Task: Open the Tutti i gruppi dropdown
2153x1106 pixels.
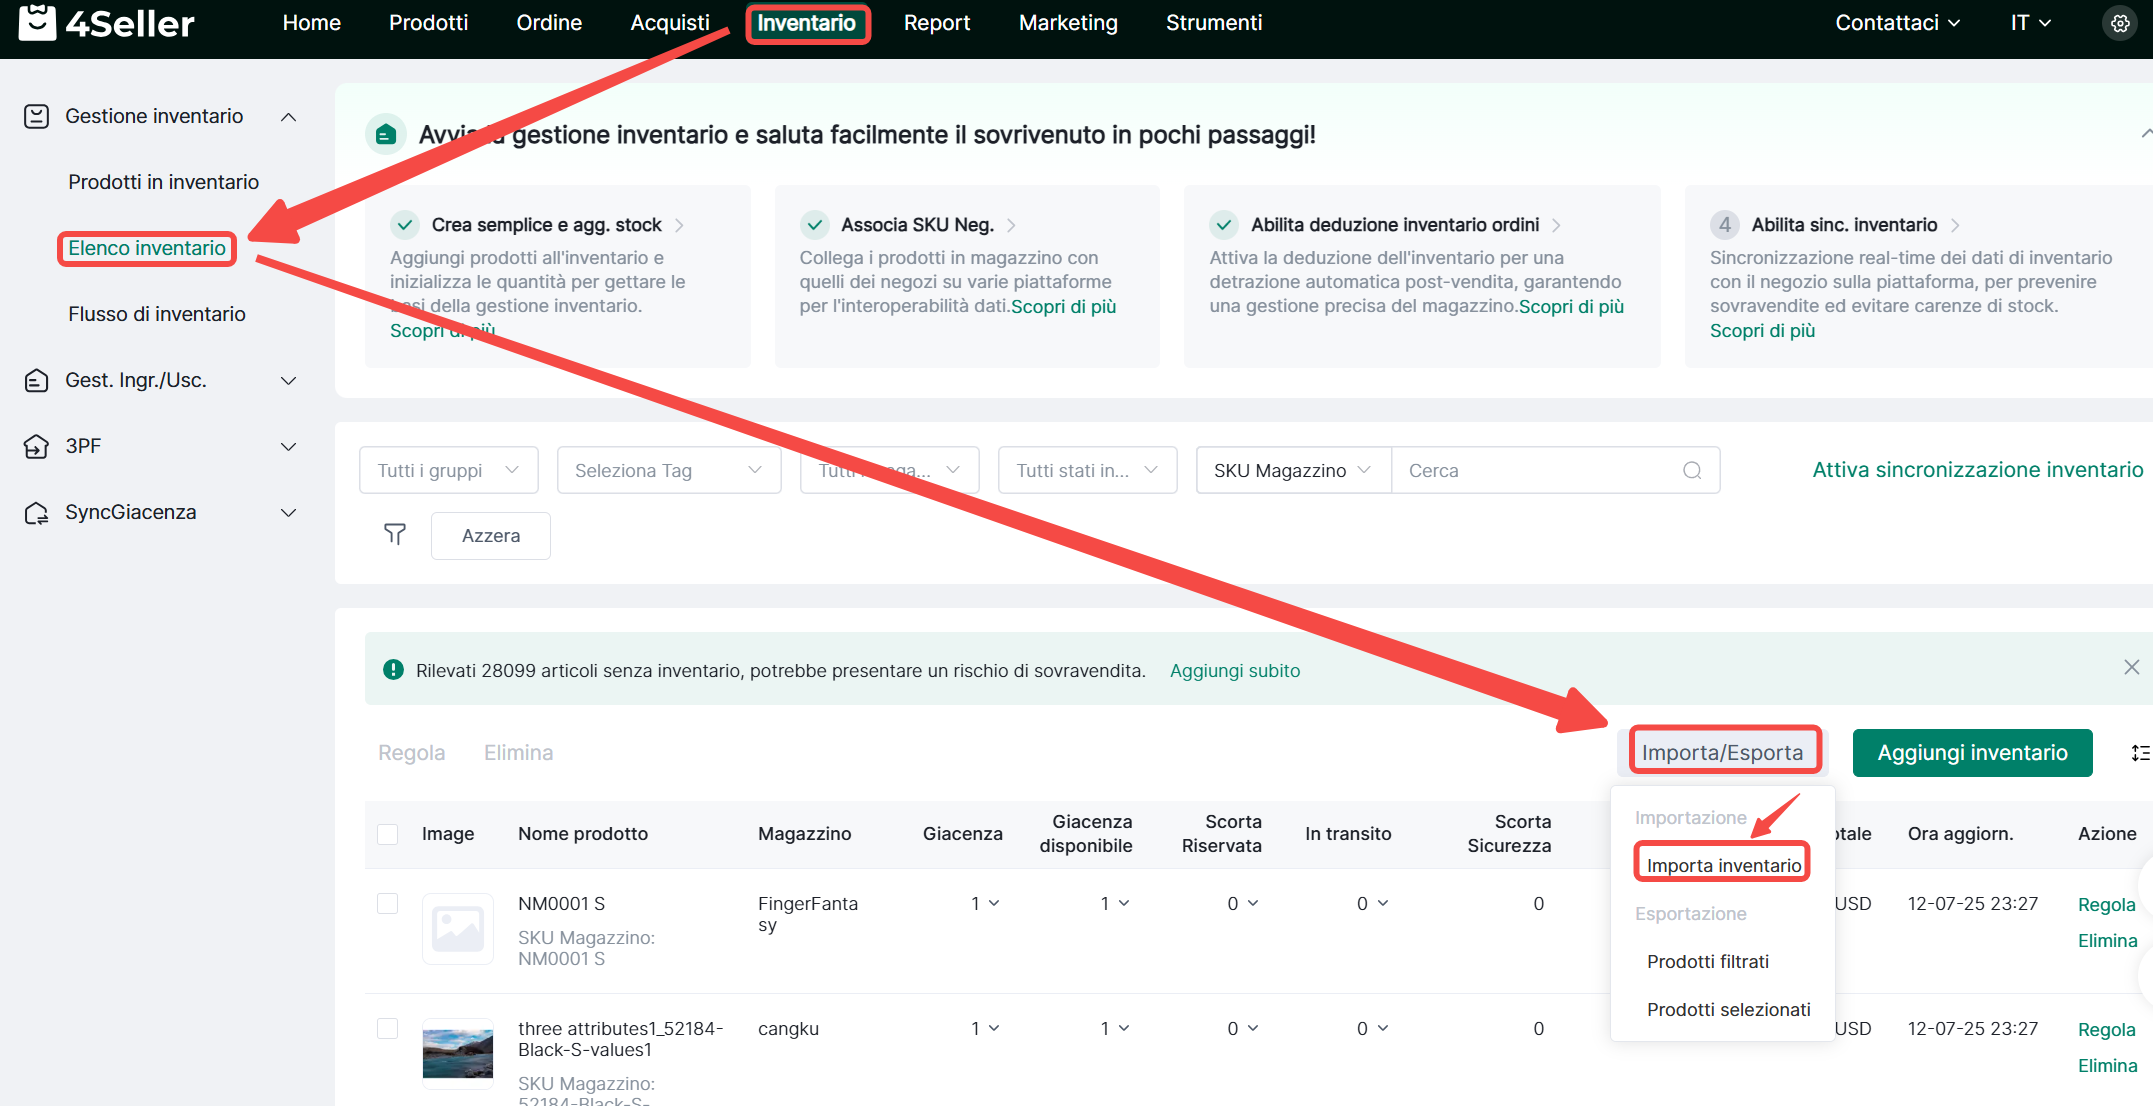Action: pyautogui.click(x=448, y=470)
